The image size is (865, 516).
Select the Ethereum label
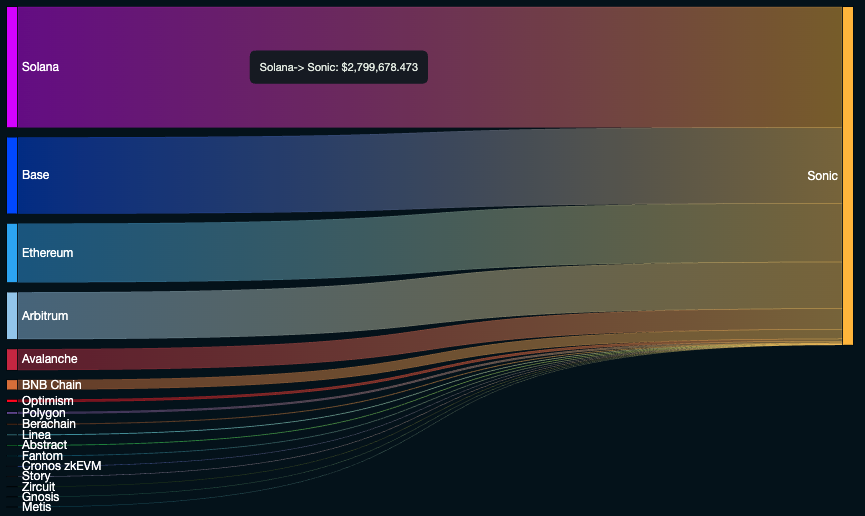47,253
